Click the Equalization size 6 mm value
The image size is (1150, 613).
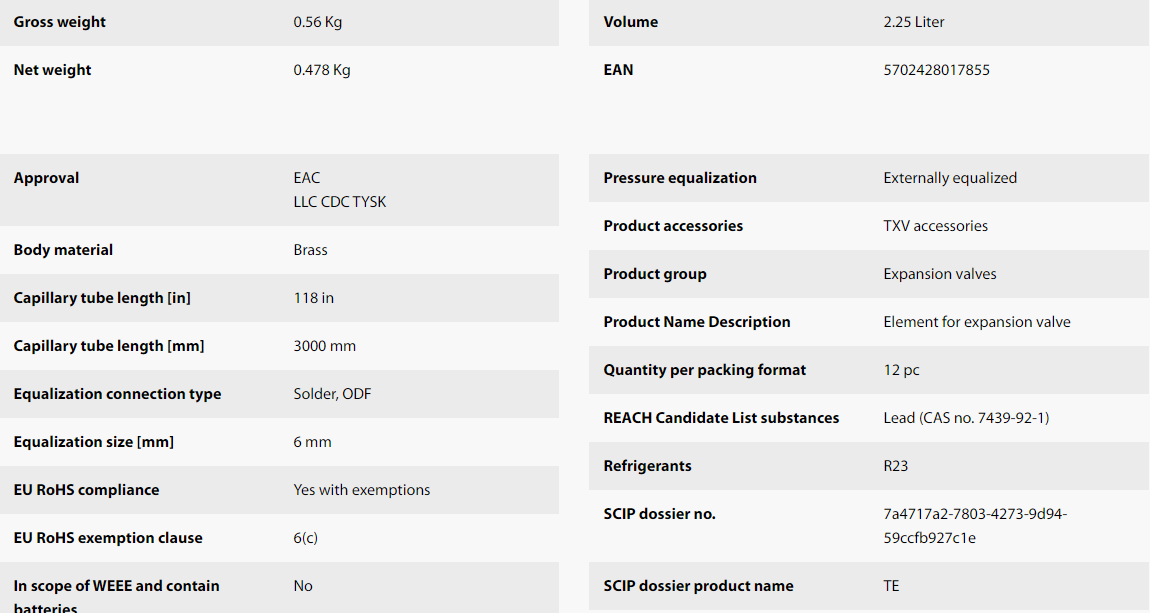click(x=312, y=442)
